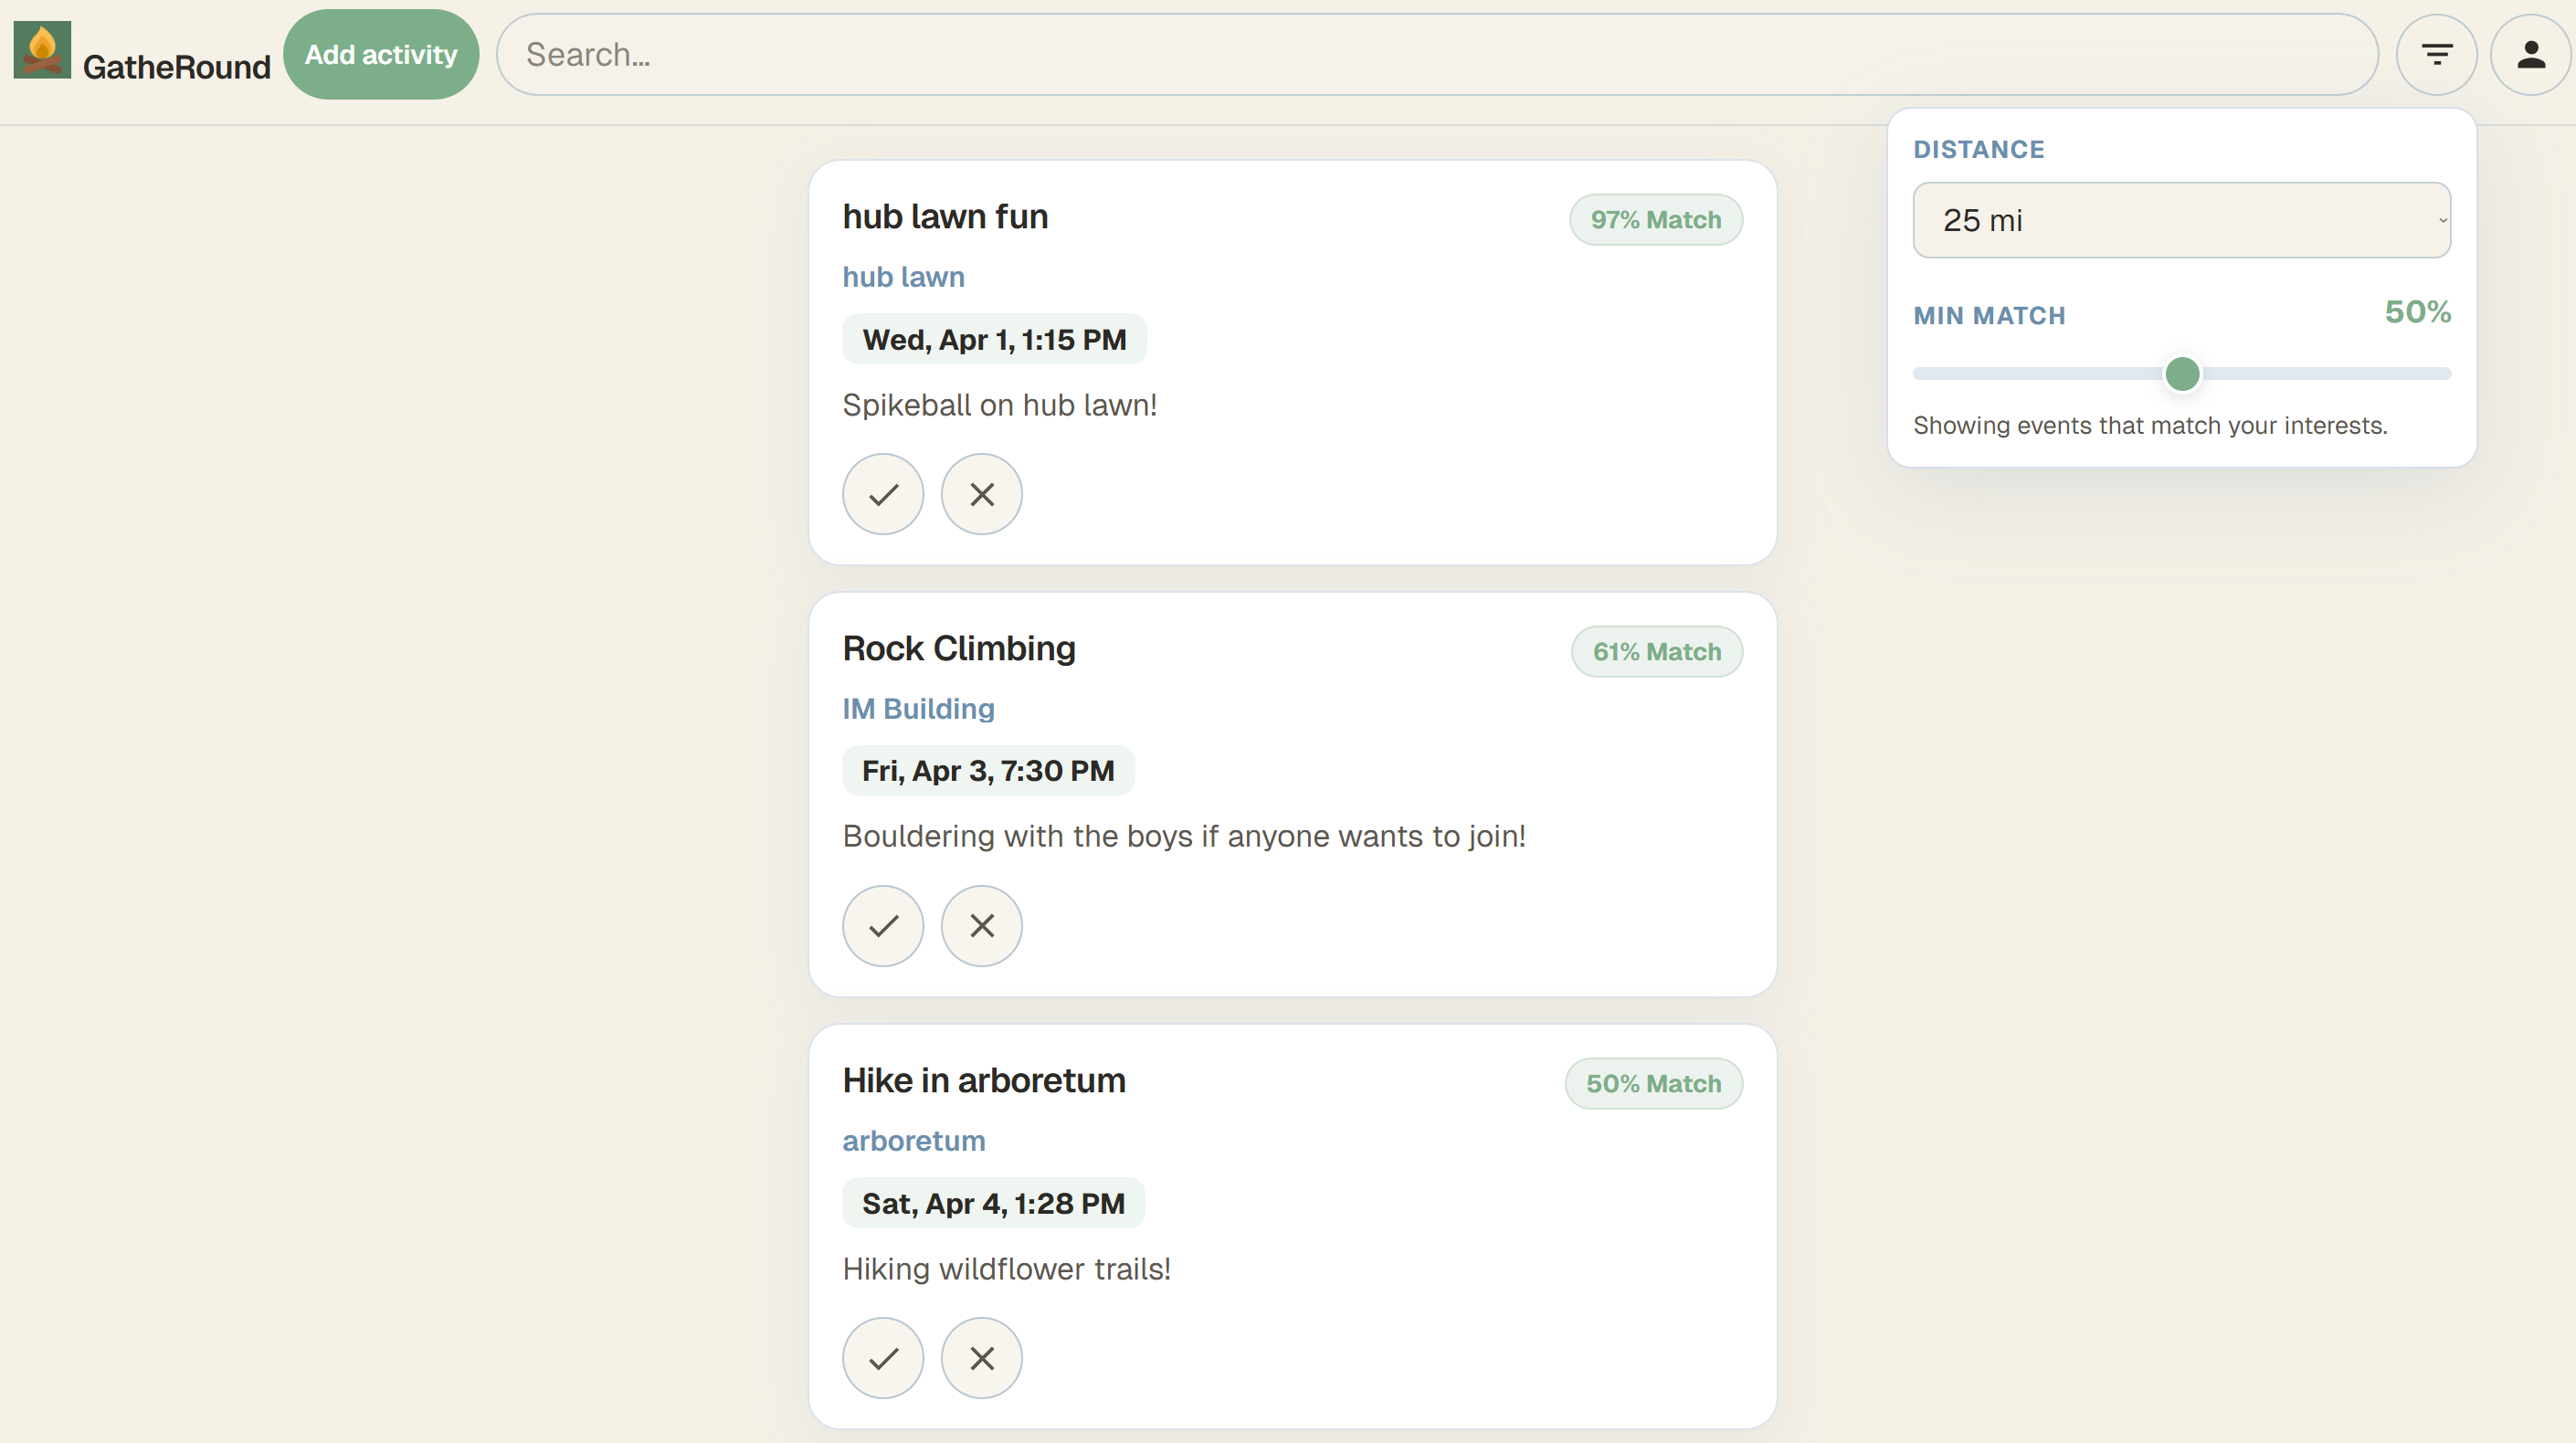Open the user profile icon
This screenshot has height=1443, width=2576.
point(2530,55)
